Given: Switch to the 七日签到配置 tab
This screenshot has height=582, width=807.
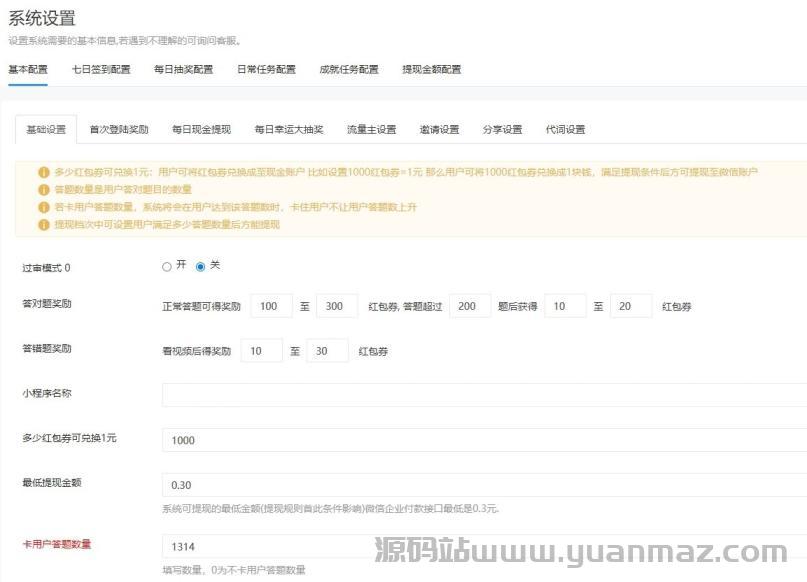Looking at the screenshot, I should pos(101,70).
